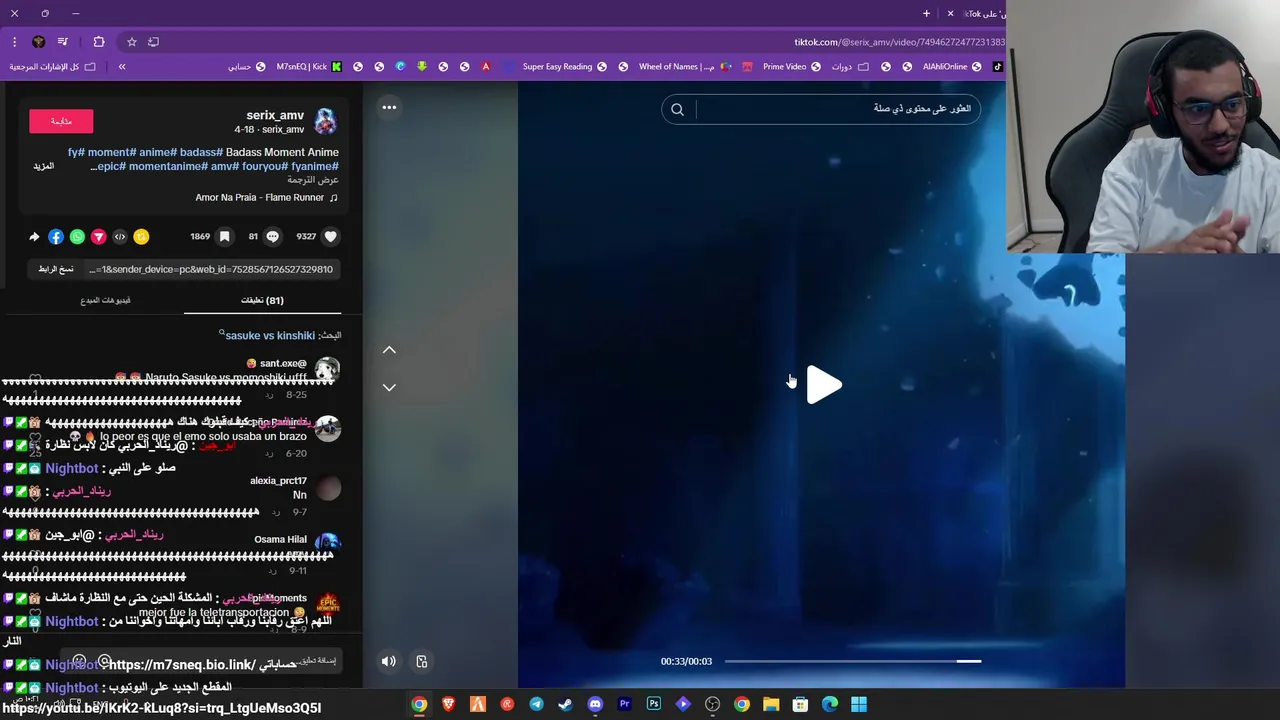Open Telegram from the taskbar

point(537,704)
